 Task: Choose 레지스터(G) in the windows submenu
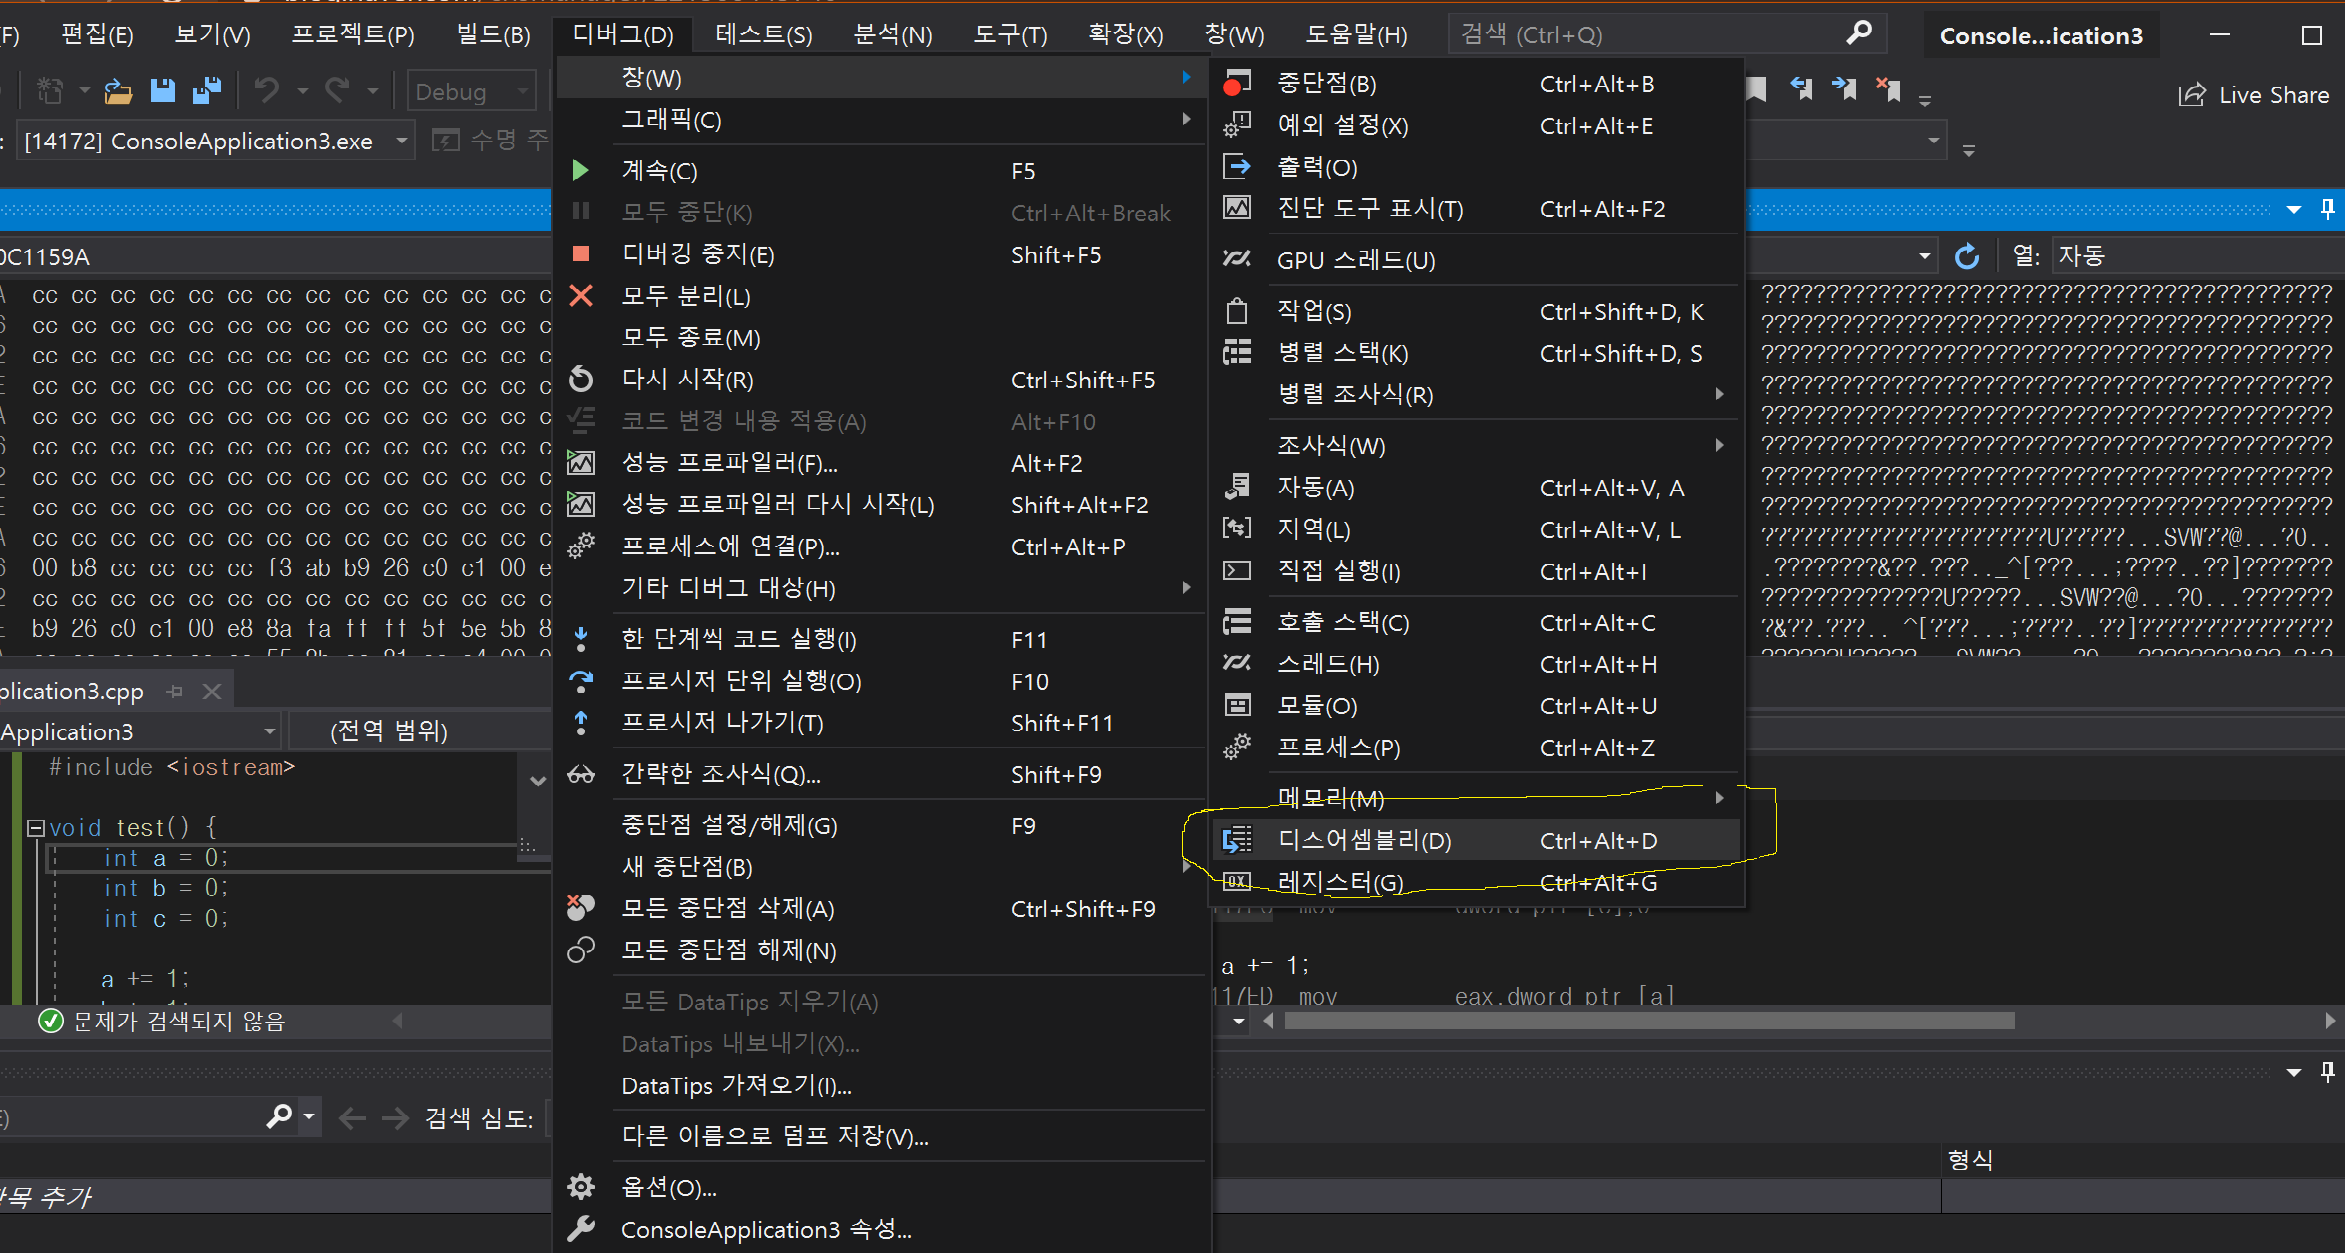(x=1340, y=882)
